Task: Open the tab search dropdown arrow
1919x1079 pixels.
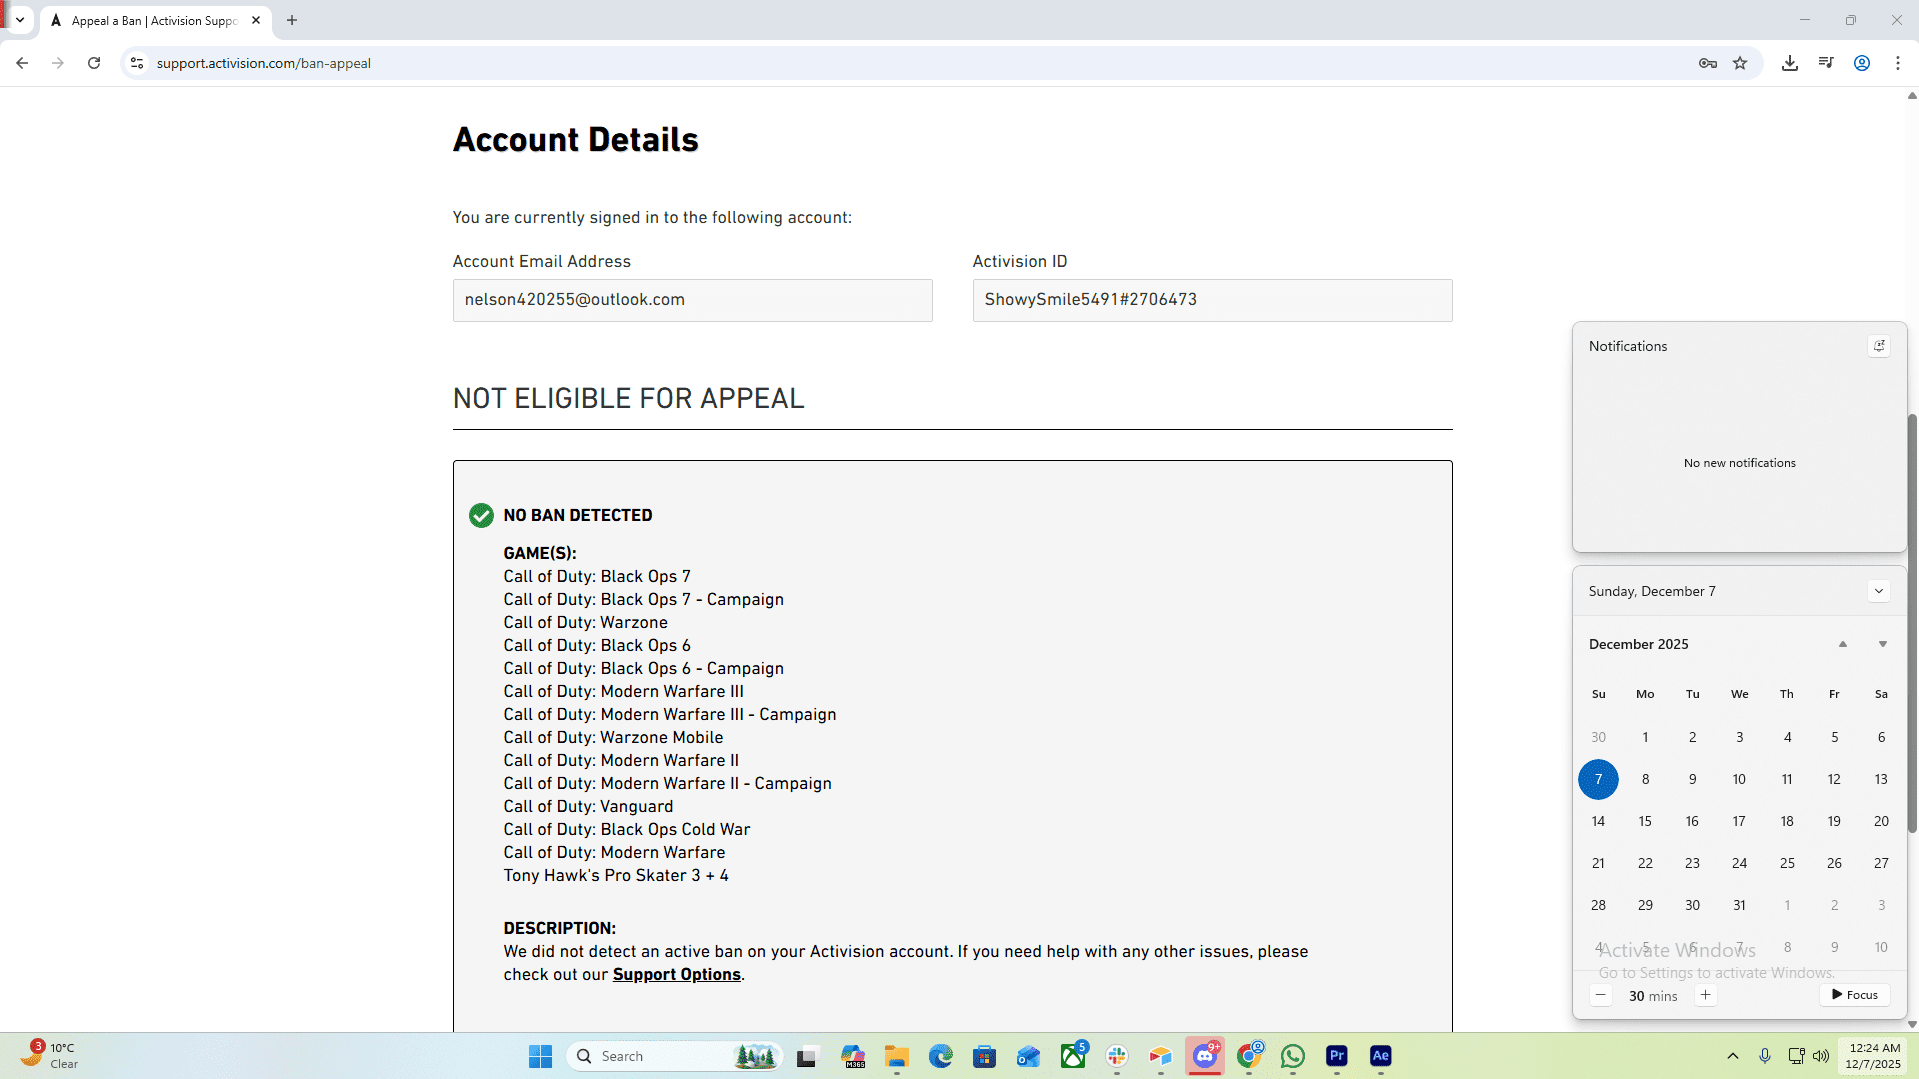Action: [19, 20]
